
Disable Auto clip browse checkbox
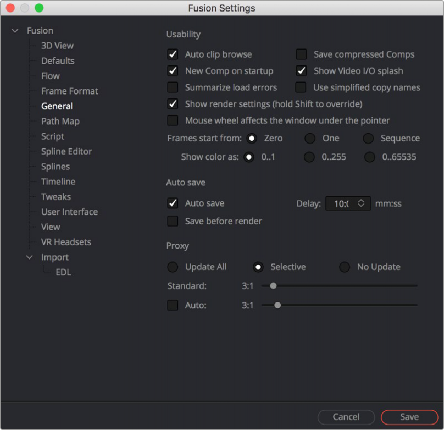[x=173, y=54]
